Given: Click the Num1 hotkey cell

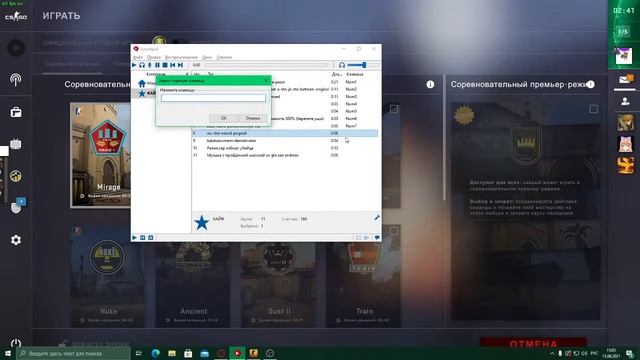Looking at the screenshot, I should 351,82.
